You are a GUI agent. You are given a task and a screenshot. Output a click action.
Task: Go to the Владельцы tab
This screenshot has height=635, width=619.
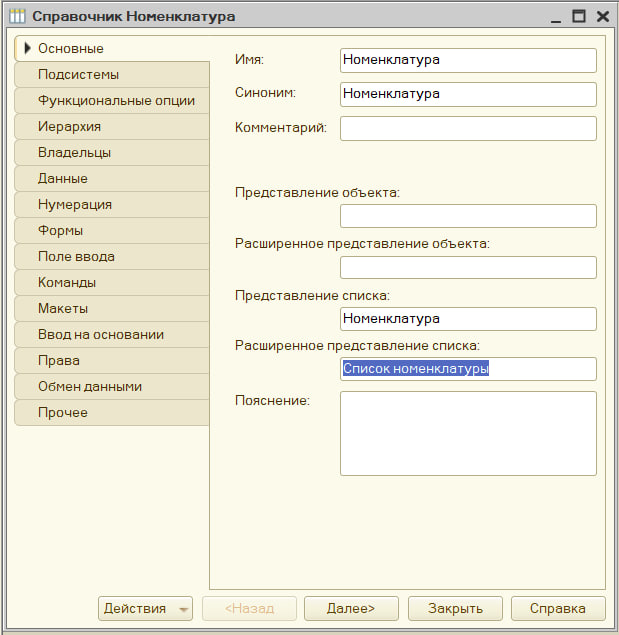[x=112, y=152]
